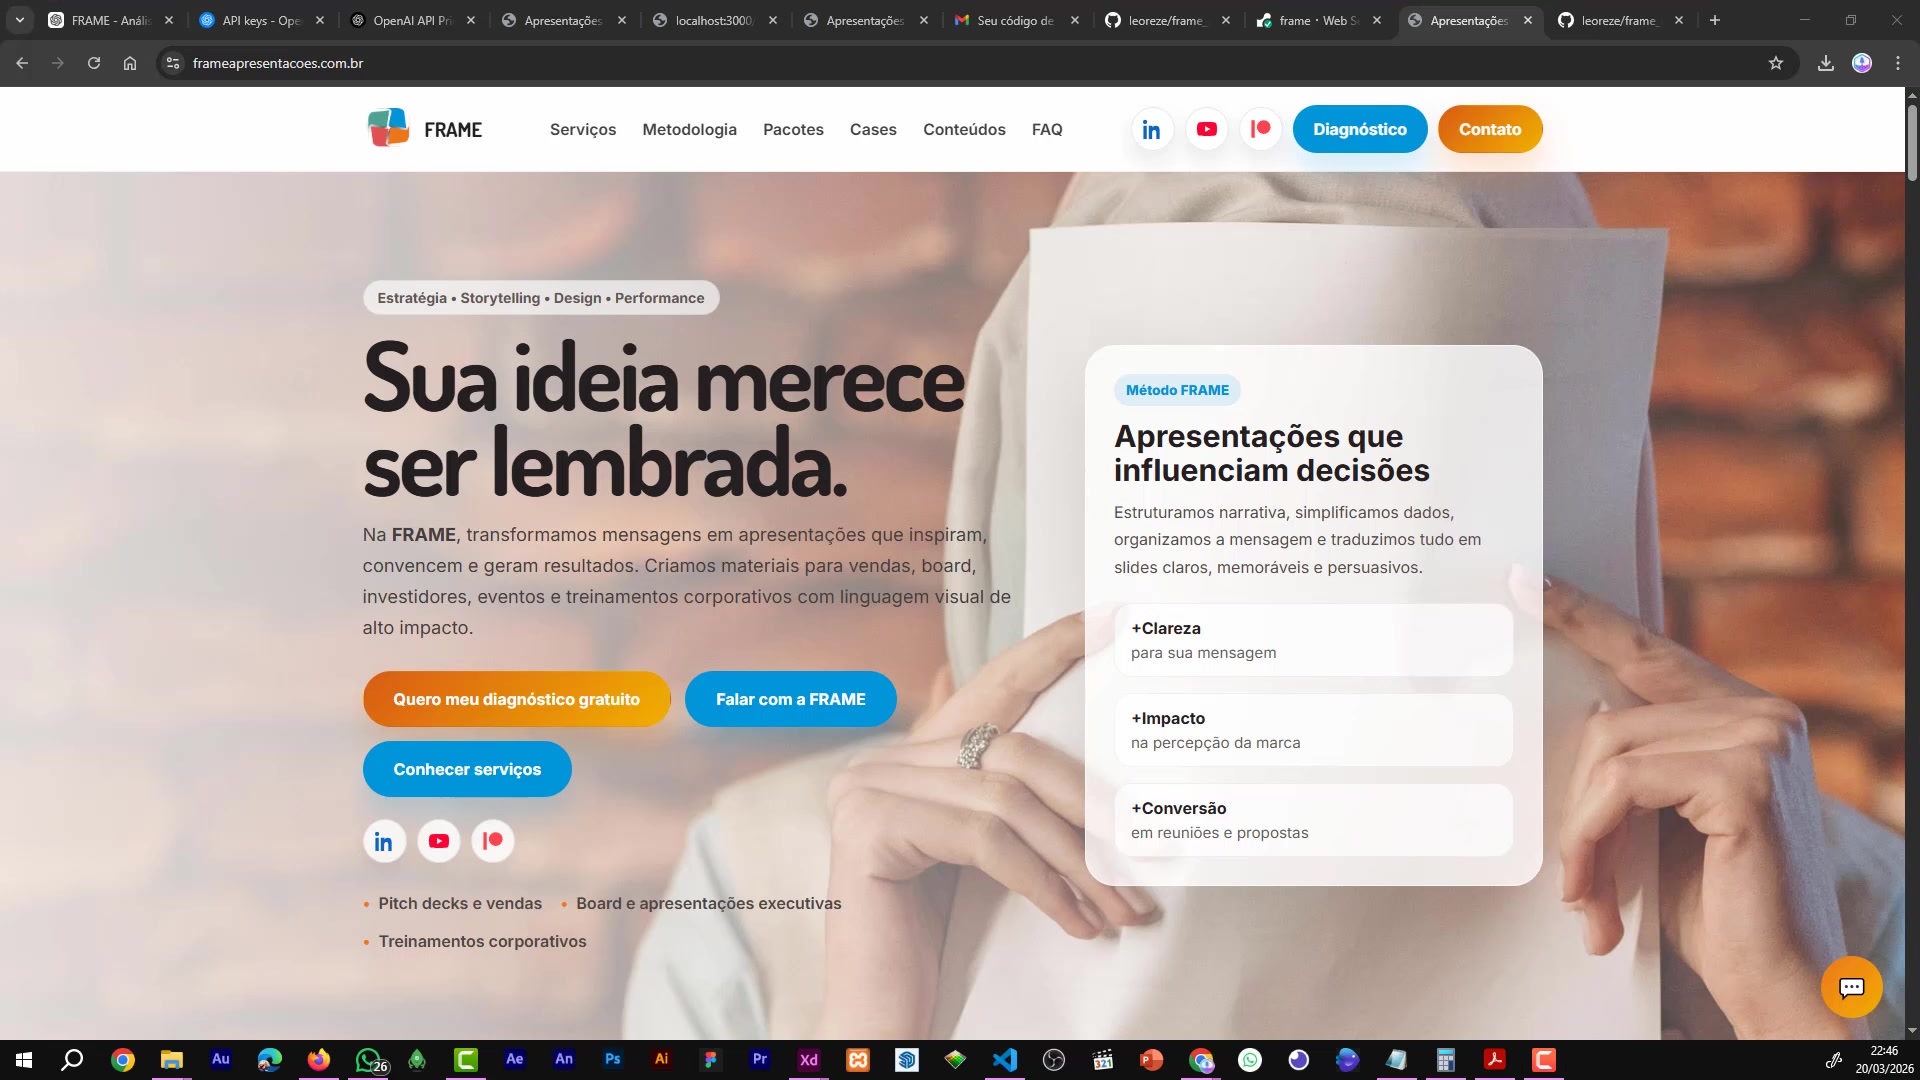Click the +Impacto card
Viewport: 1920px width, 1080px height.
(x=1313, y=730)
